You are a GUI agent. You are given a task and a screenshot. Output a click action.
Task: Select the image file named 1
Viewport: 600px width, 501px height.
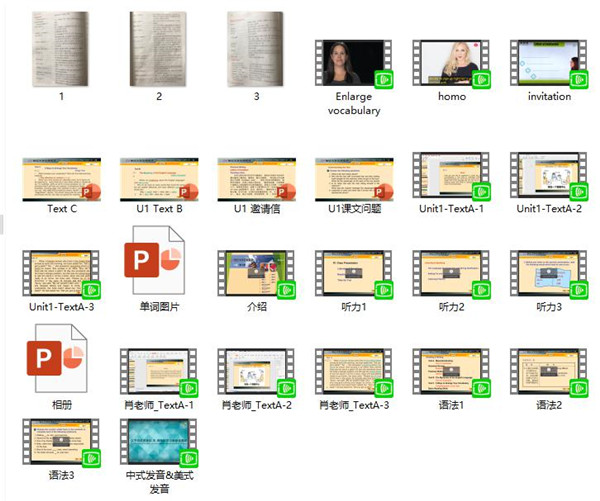(x=60, y=49)
